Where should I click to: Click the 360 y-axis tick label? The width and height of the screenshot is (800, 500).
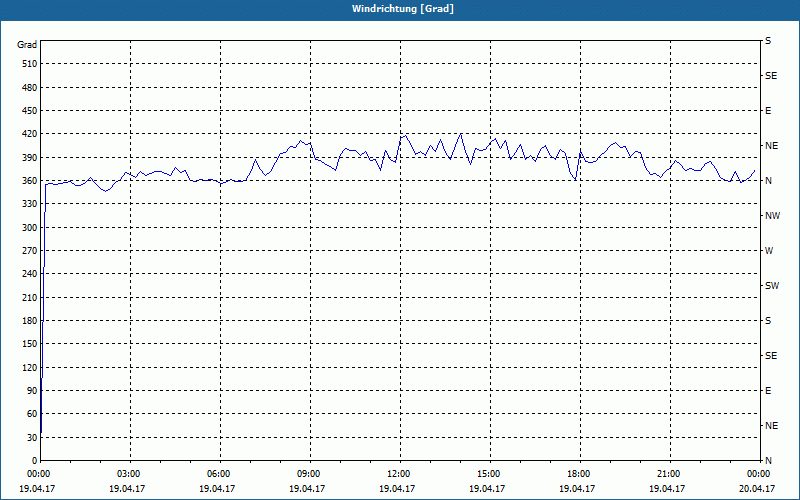point(30,181)
